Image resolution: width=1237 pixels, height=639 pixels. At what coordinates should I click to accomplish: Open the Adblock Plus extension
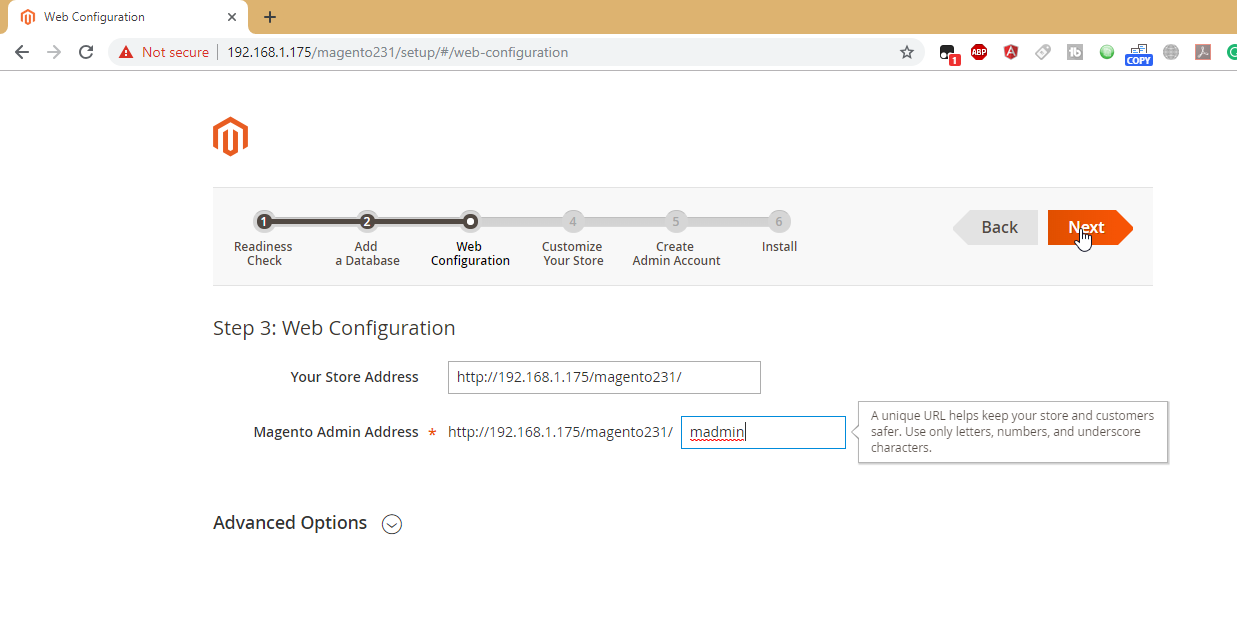pos(979,52)
